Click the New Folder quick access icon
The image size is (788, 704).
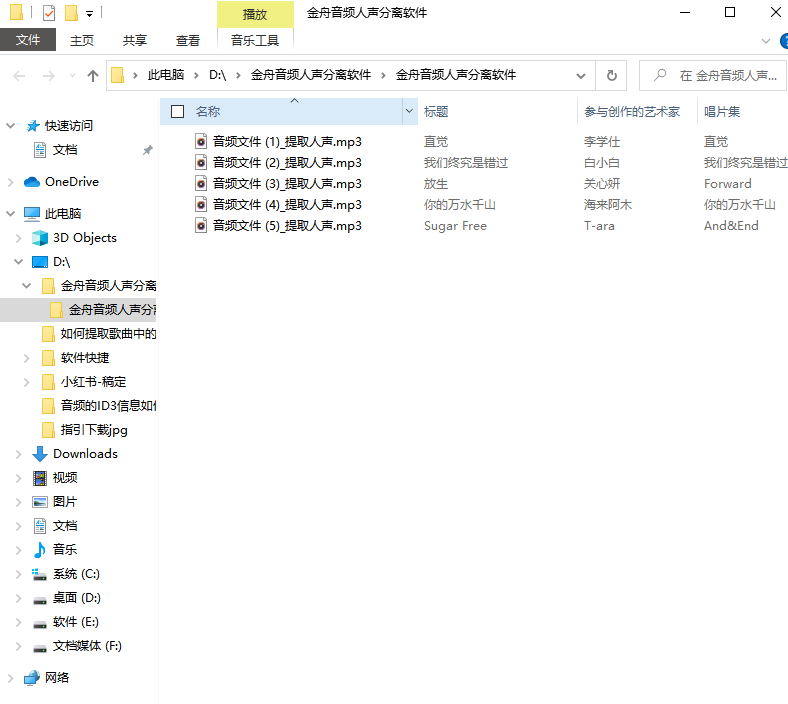71,13
